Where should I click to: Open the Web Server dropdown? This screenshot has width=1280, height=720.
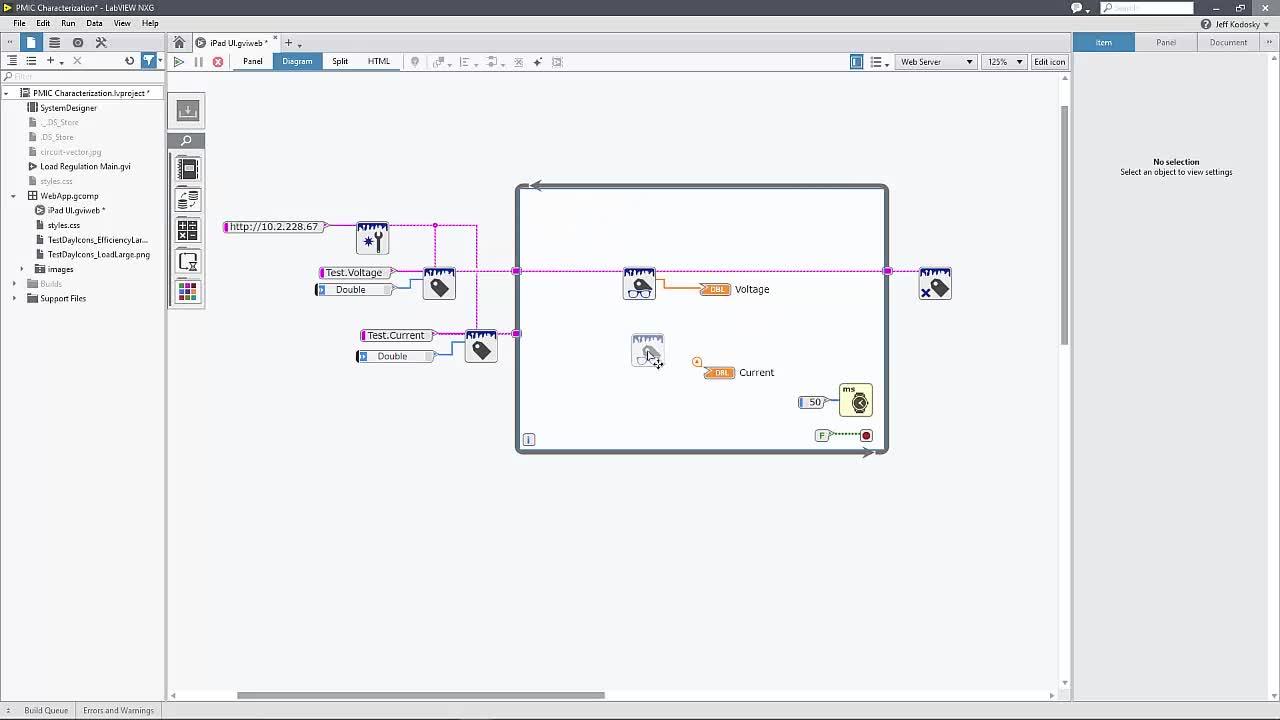pyautogui.click(x=933, y=61)
